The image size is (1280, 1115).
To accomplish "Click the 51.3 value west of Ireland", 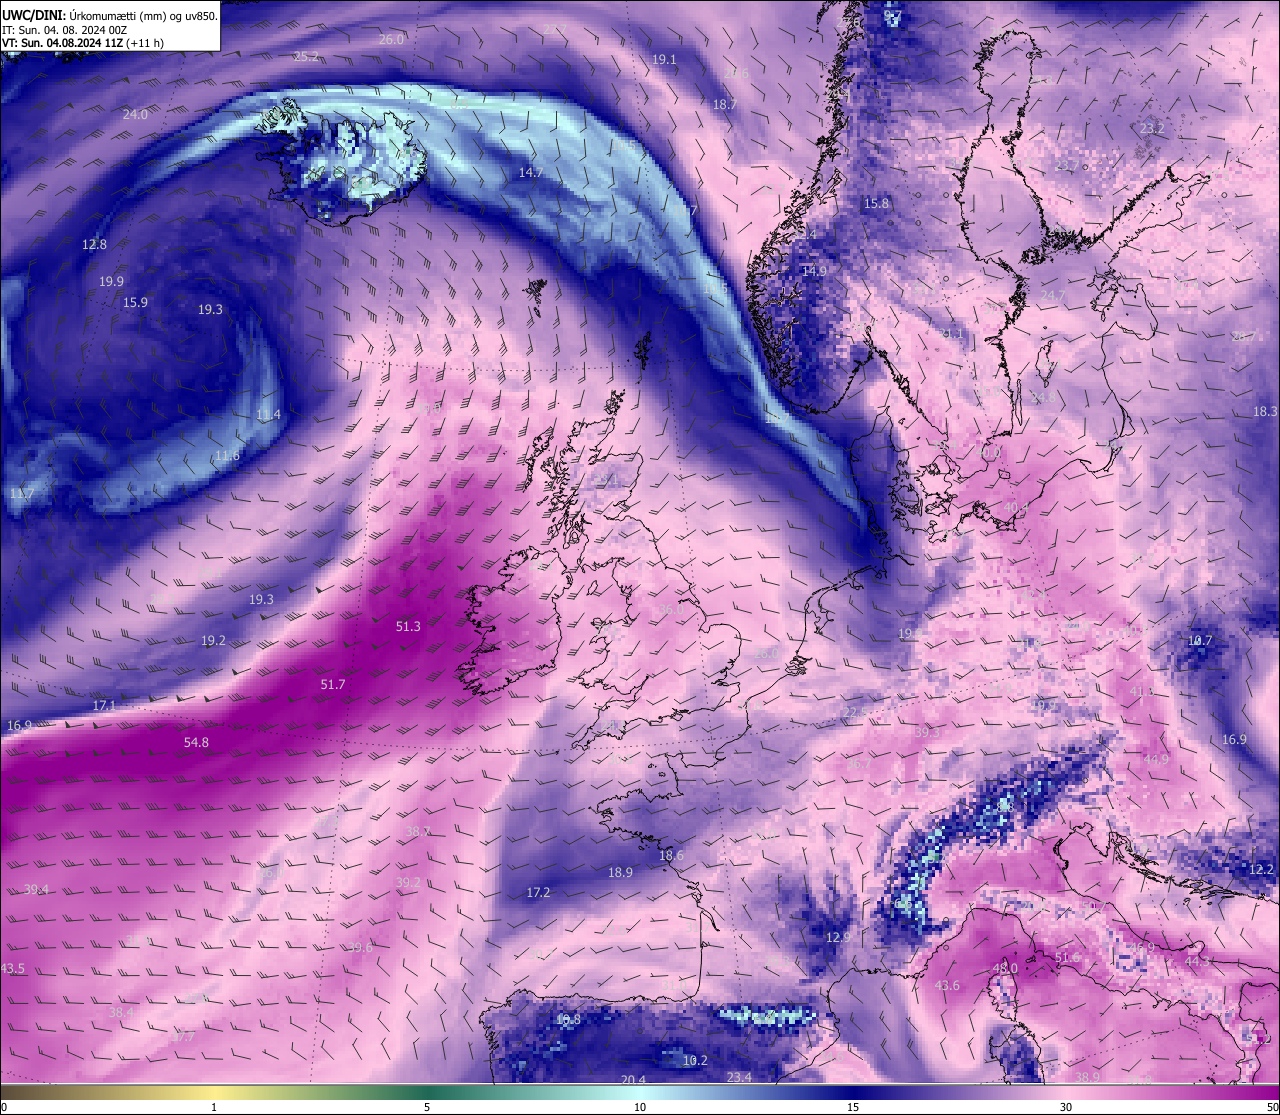I will point(408,626).
